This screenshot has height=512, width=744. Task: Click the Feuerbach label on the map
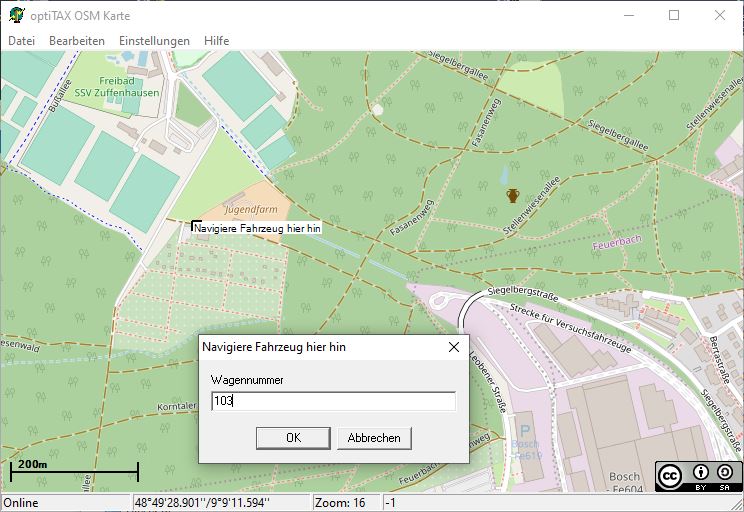pyautogui.click(x=617, y=242)
